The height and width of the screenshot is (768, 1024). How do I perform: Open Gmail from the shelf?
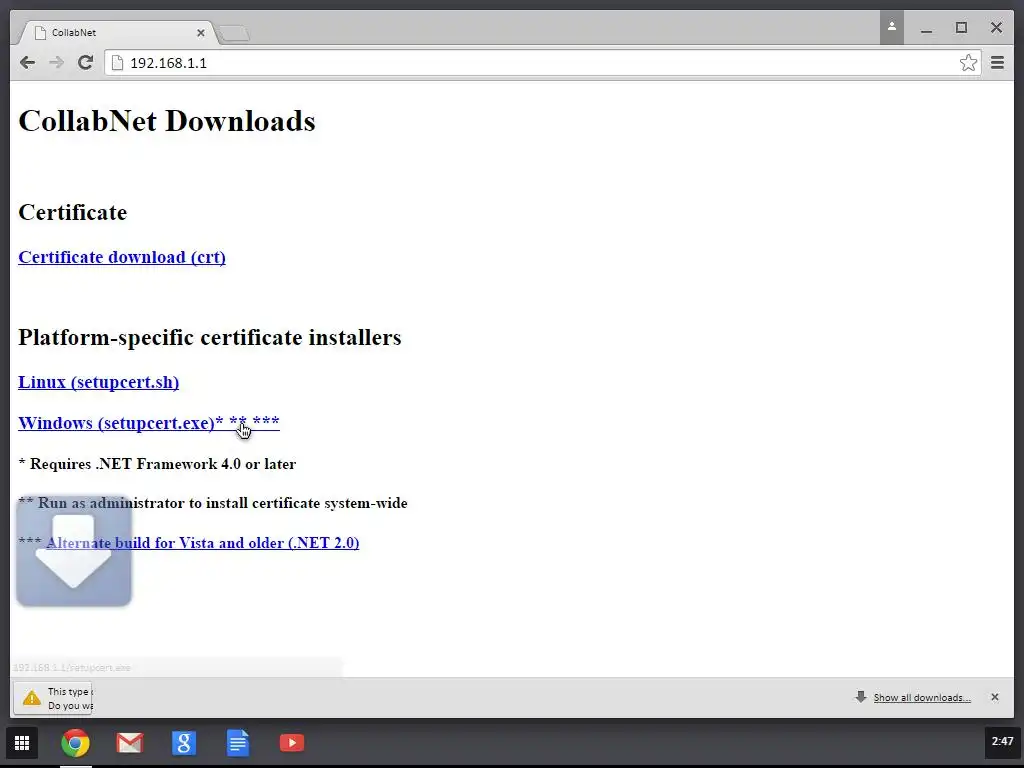pos(130,743)
